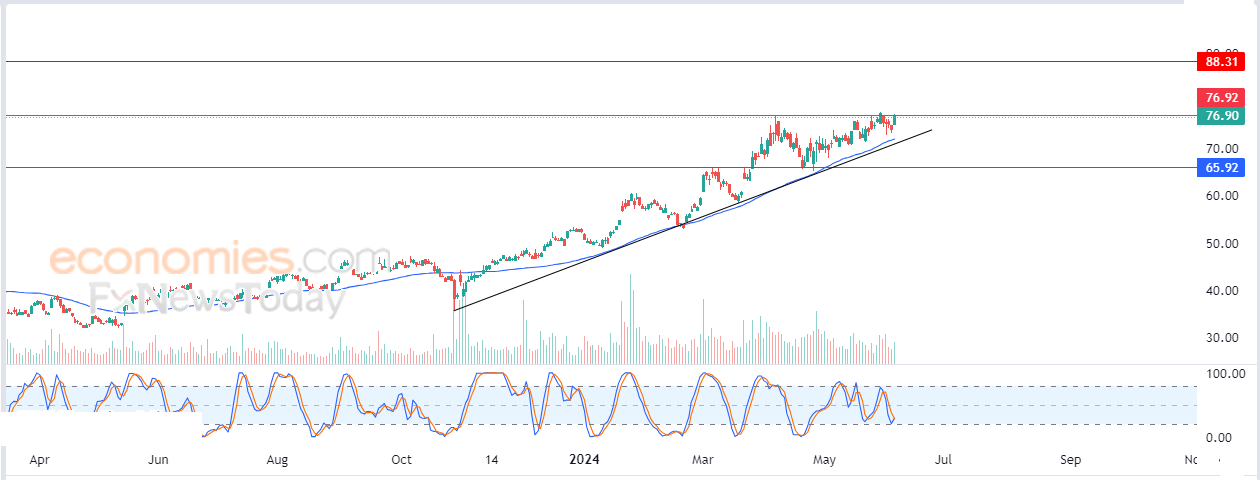Viewport: 1260px width, 480px height.
Task: Click the Jul label on time axis
Action: [943, 460]
